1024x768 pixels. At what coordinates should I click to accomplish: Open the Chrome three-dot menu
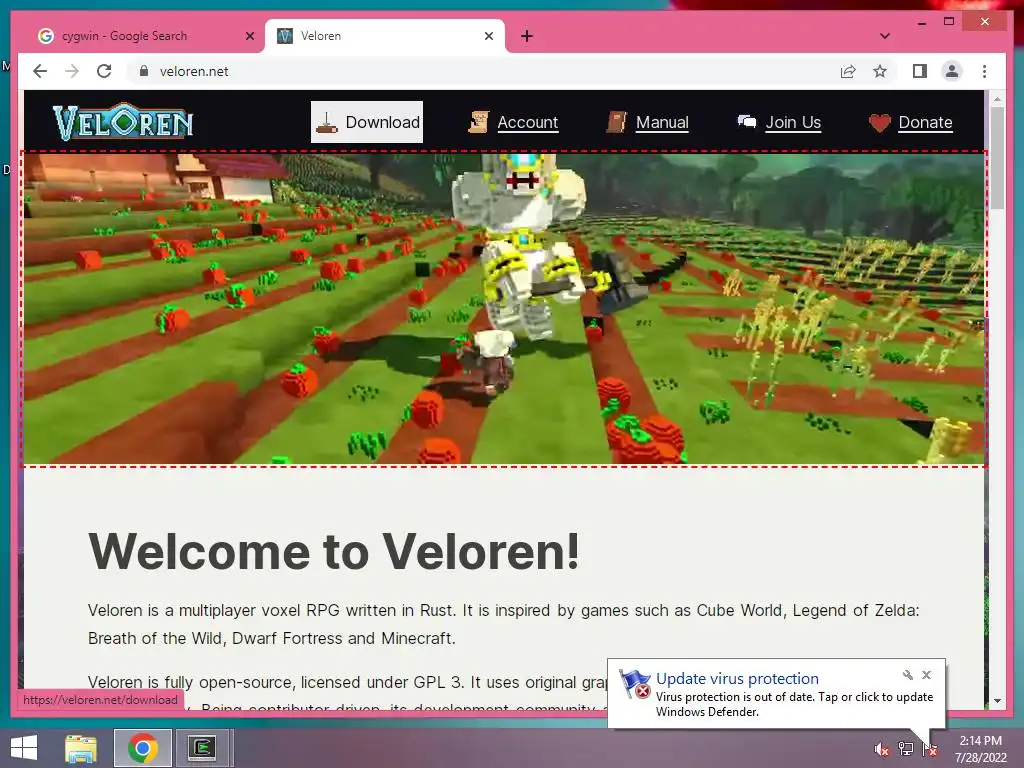pos(984,71)
